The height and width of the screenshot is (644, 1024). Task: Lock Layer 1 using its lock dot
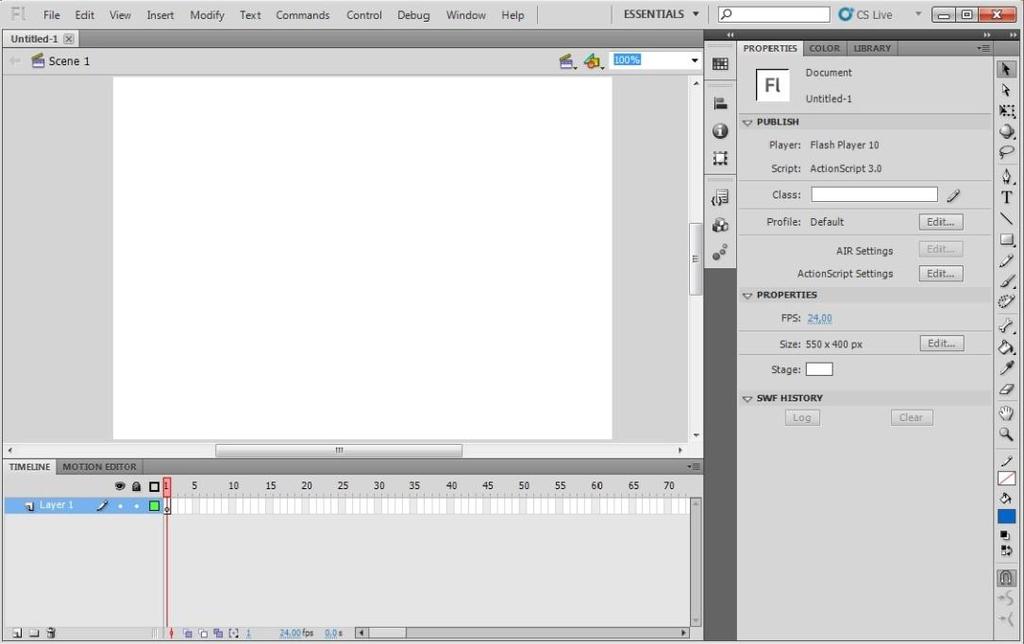pos(136,506)
